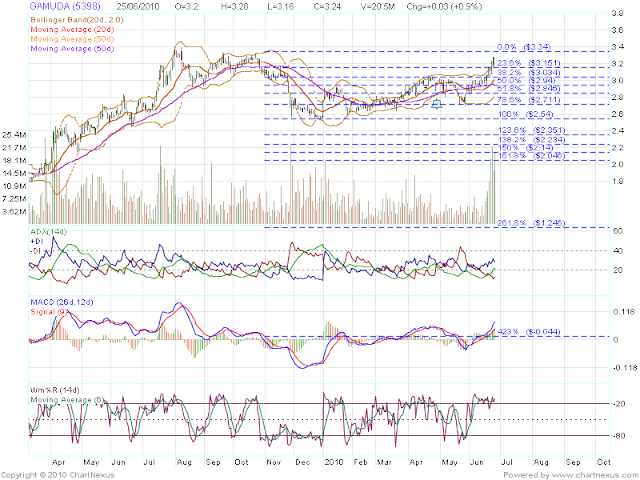Screen dimensions: 640x480
Task: Click the Nov month label on time axis
Action: pos(273,462)
